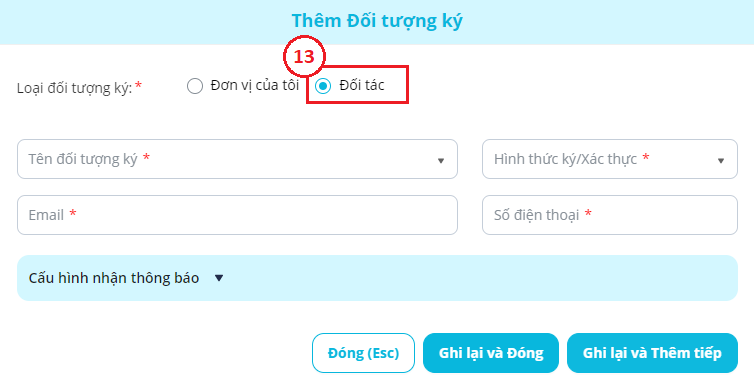
Task: Click the red asterisk after "Số điện thoại"
Action: click(588, 212)
